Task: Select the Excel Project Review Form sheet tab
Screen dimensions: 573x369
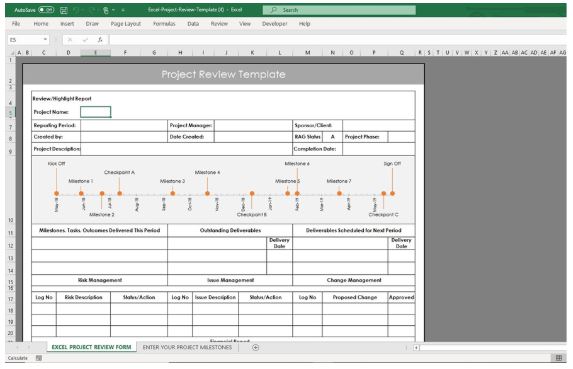Action: (91, 347)
